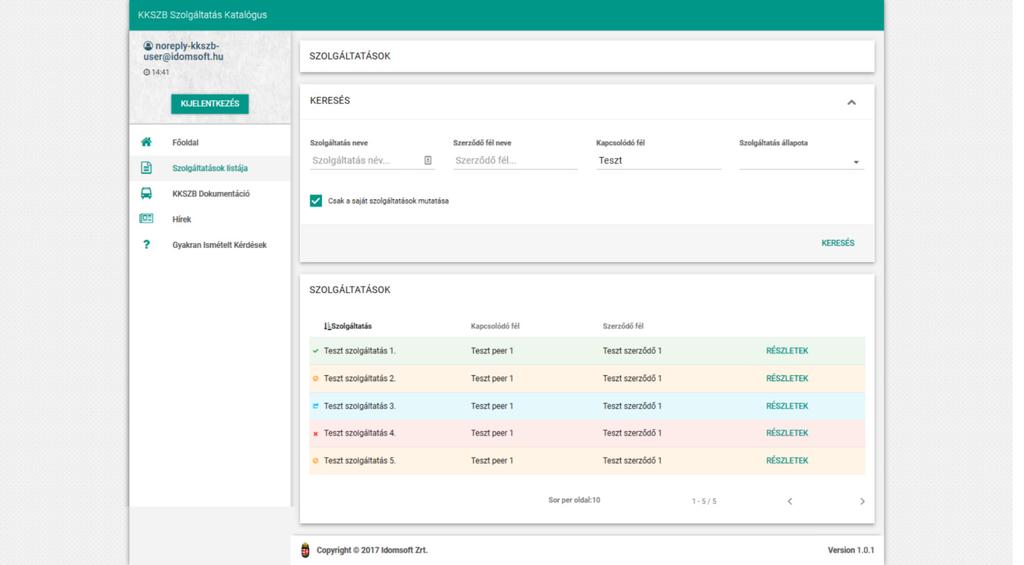Open the Sor per oldal rows selector
The width and height of the screenshot is (1024, 565).
pos(574,500)
